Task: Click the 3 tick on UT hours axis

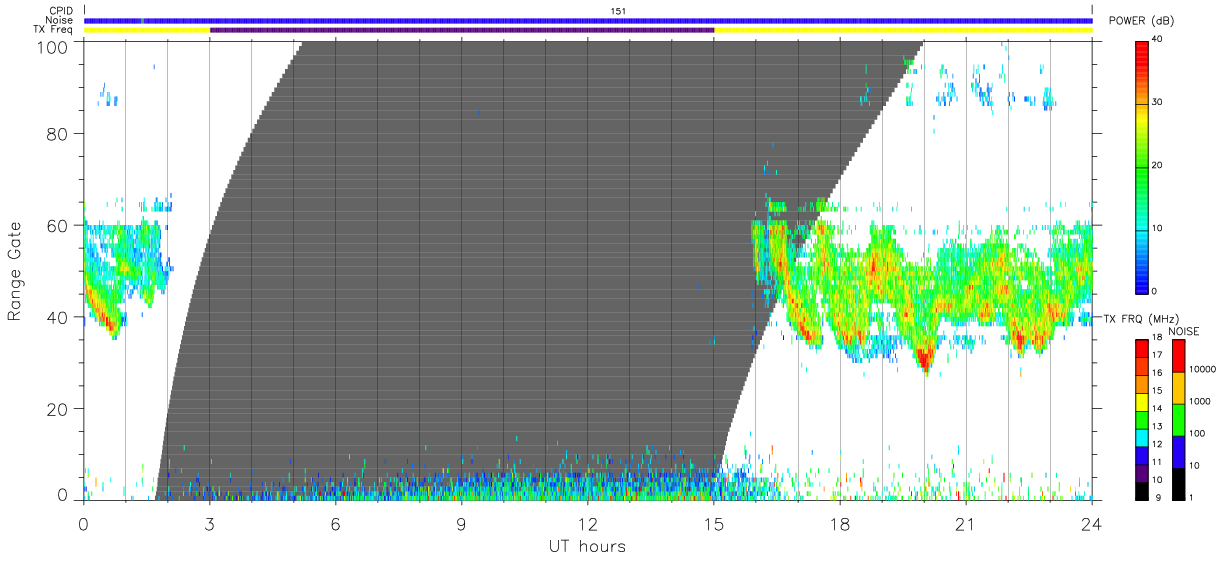Action: pyautogui.click(x=210, y=524)
